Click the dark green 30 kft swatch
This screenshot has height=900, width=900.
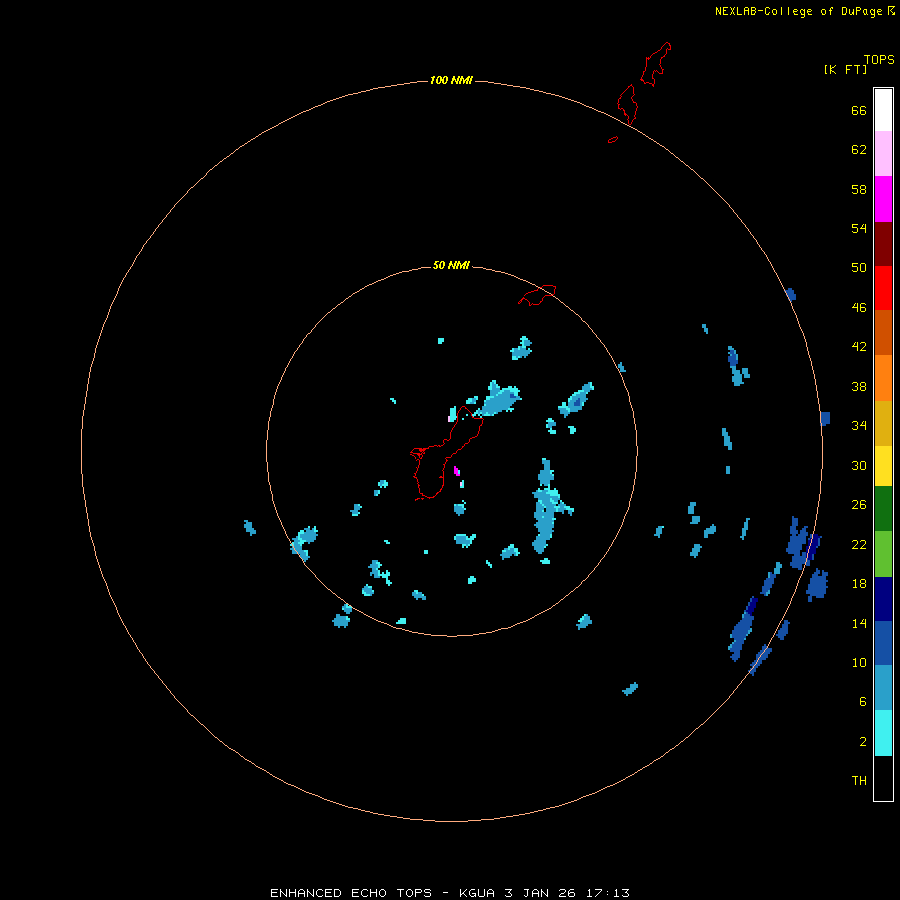coord(883,509)
